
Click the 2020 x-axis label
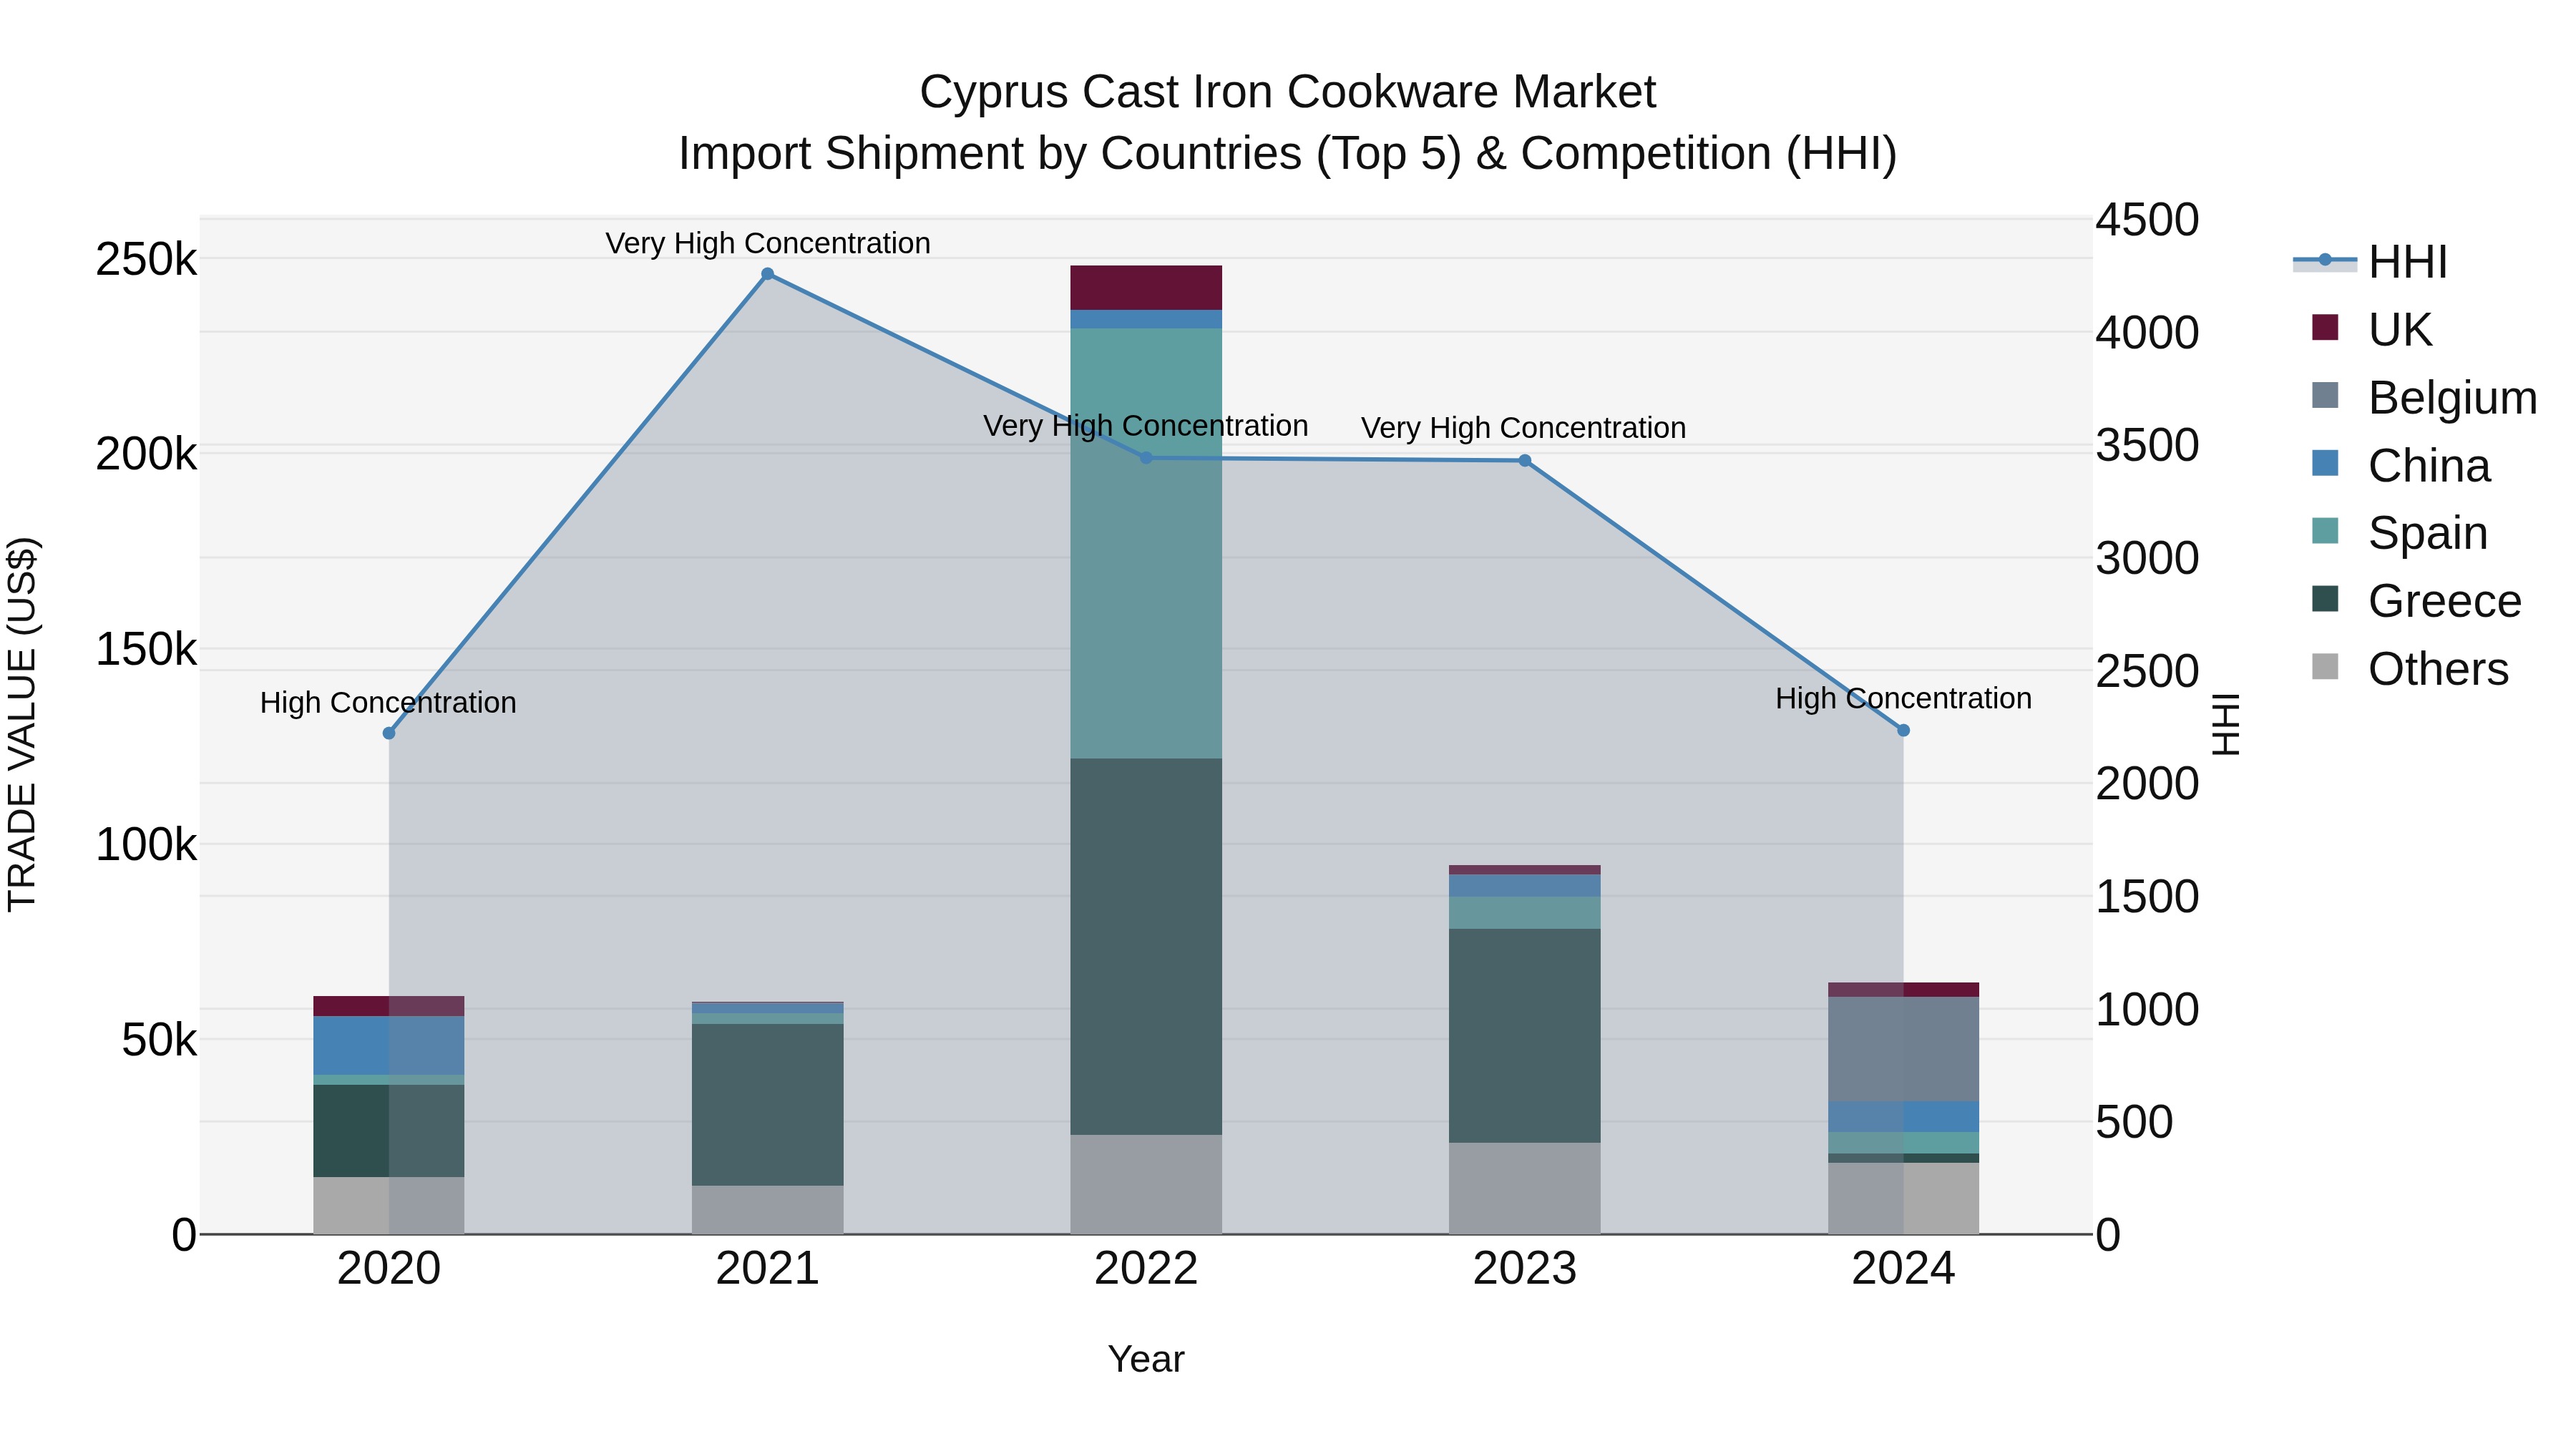coord(389,1269)
